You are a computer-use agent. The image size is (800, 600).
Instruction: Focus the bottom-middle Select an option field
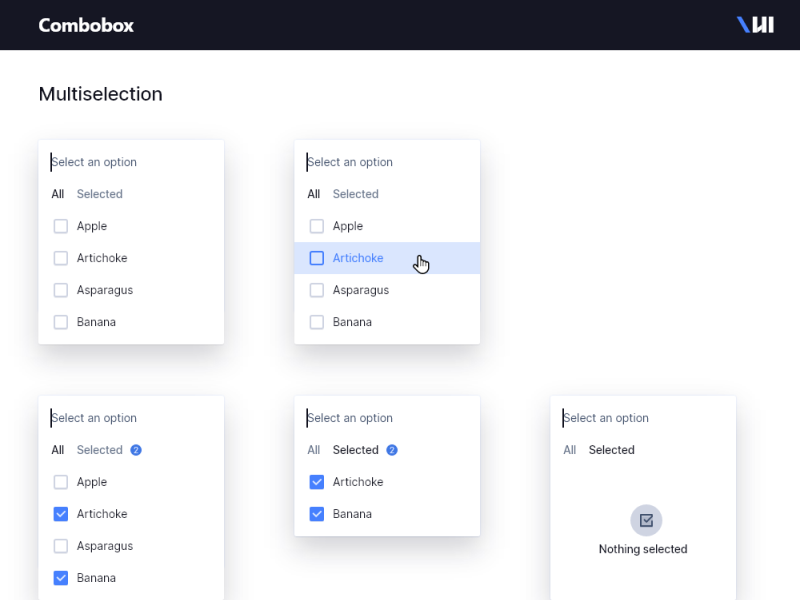pos(387,418)
